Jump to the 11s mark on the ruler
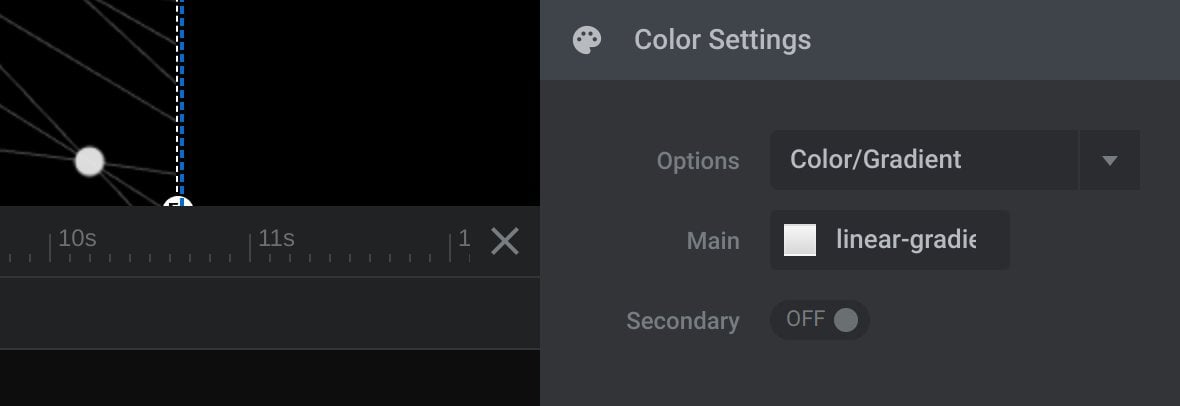 tap(276, 239)
